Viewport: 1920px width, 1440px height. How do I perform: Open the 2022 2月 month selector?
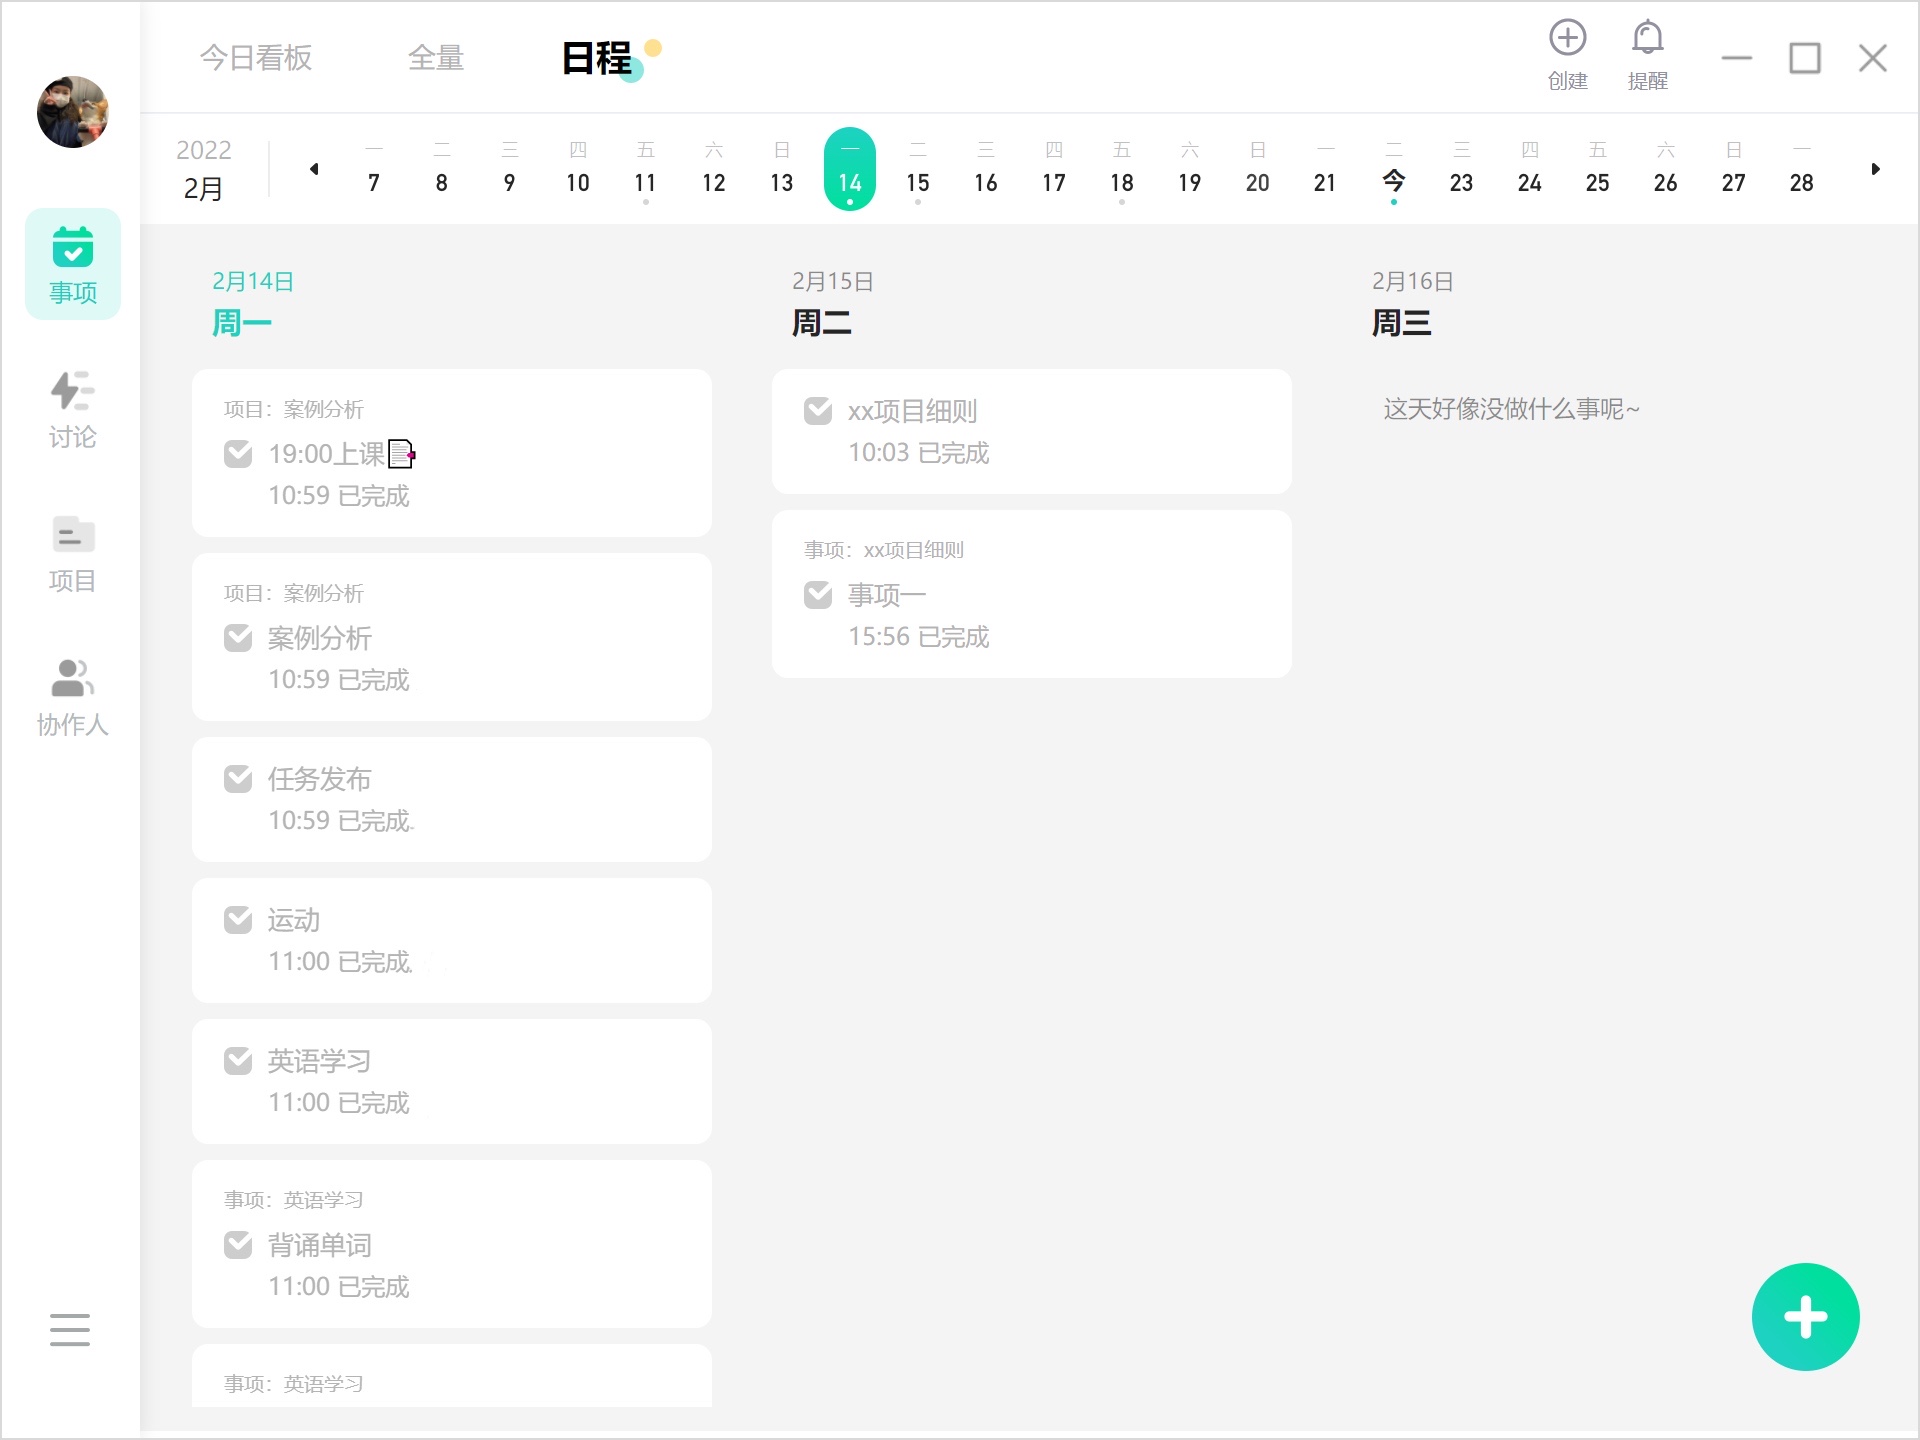point(204,169)
